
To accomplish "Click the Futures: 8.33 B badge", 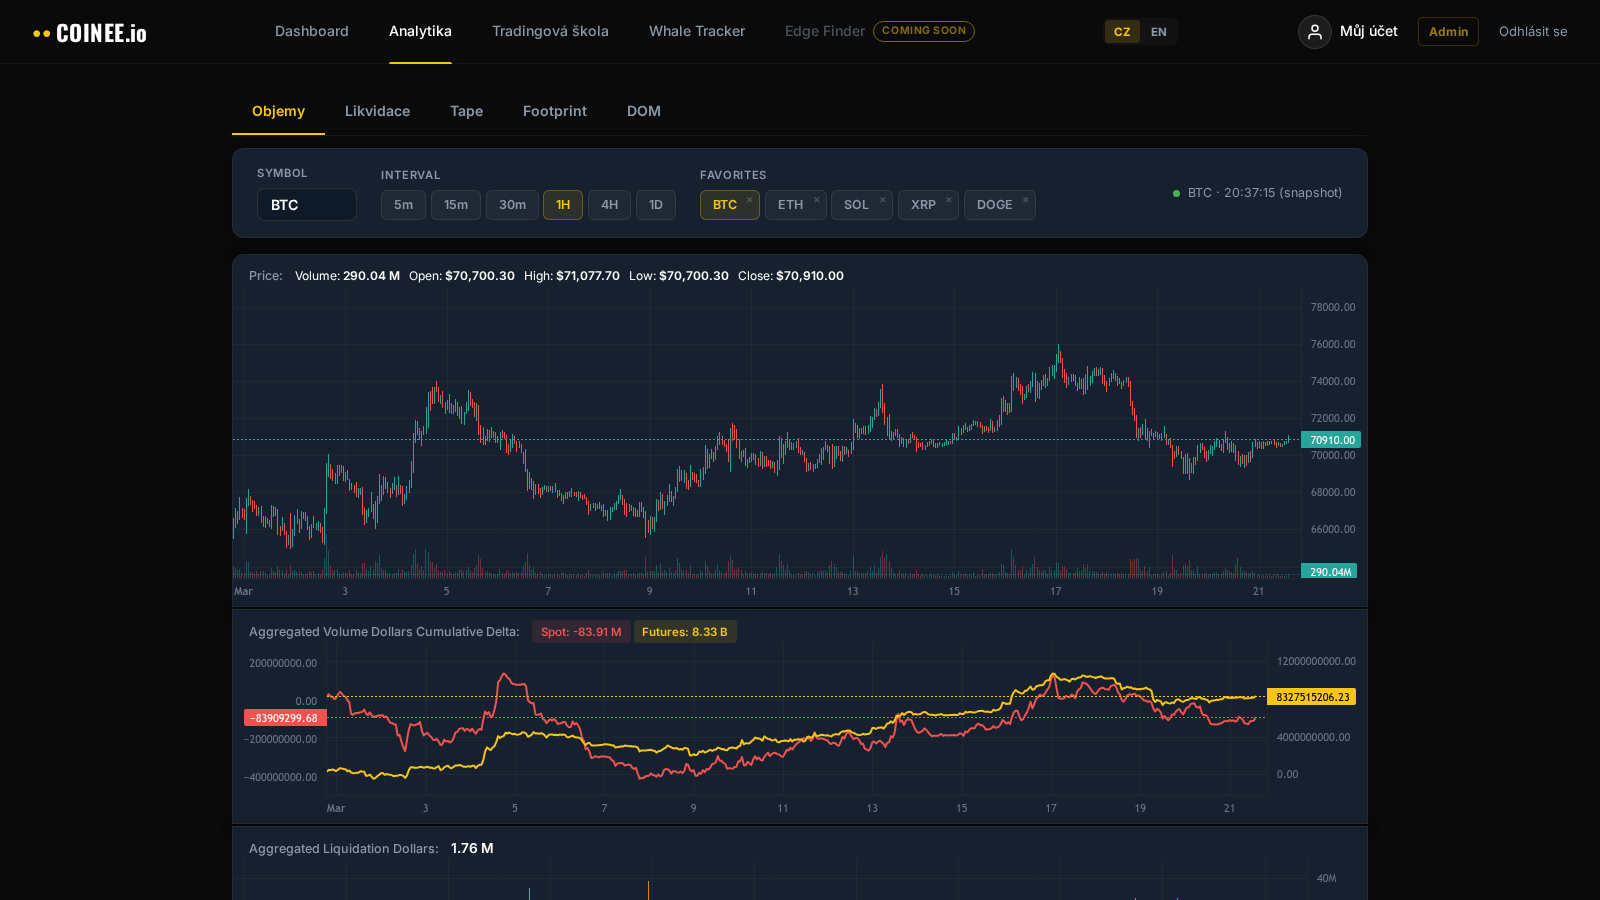I will (685, 631).
